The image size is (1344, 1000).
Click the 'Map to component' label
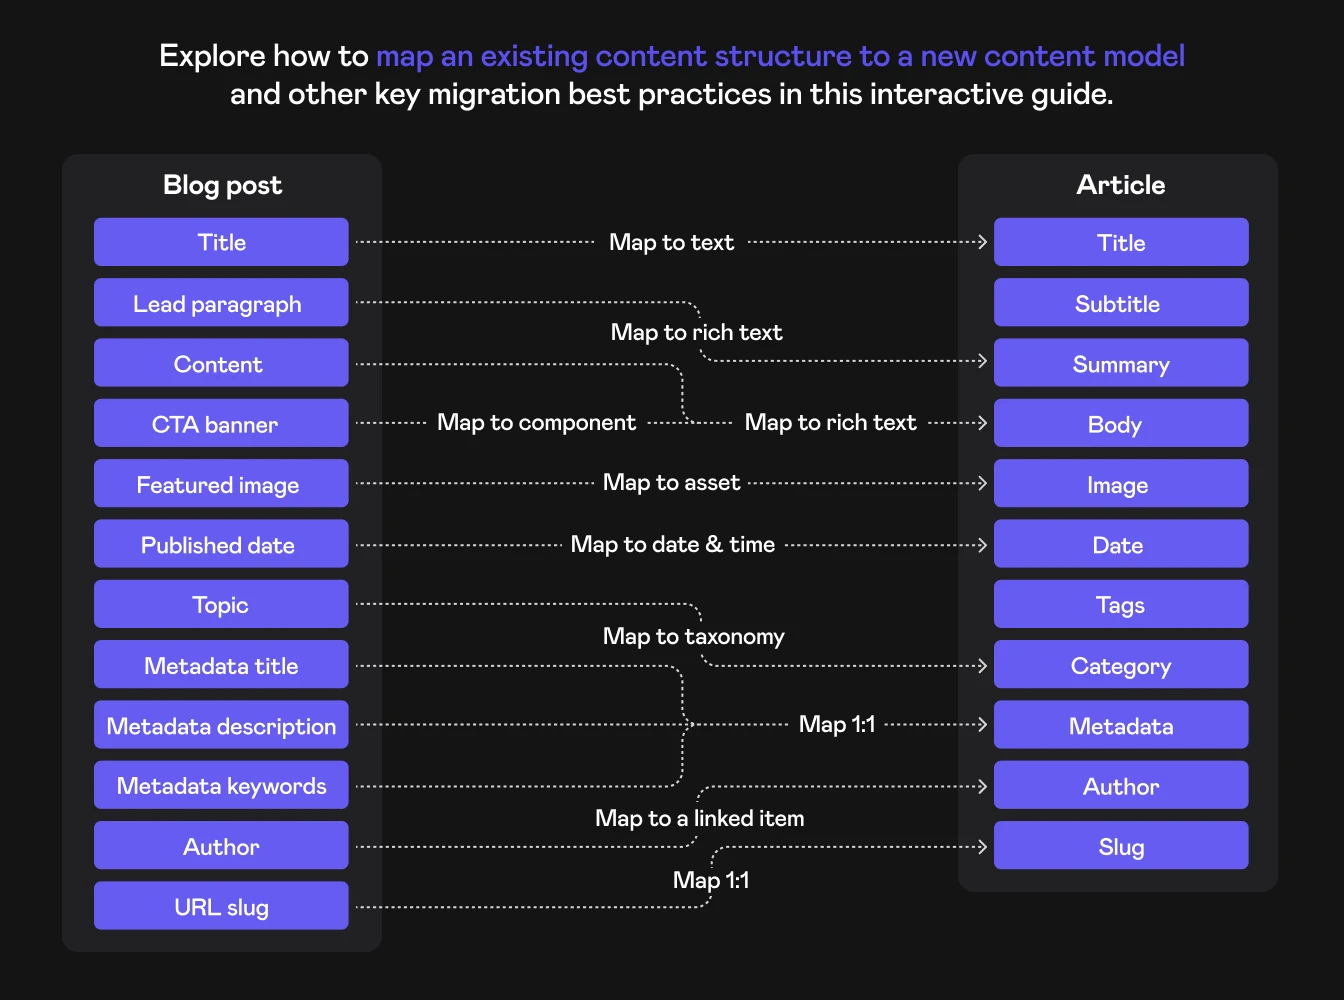point(536,423)
